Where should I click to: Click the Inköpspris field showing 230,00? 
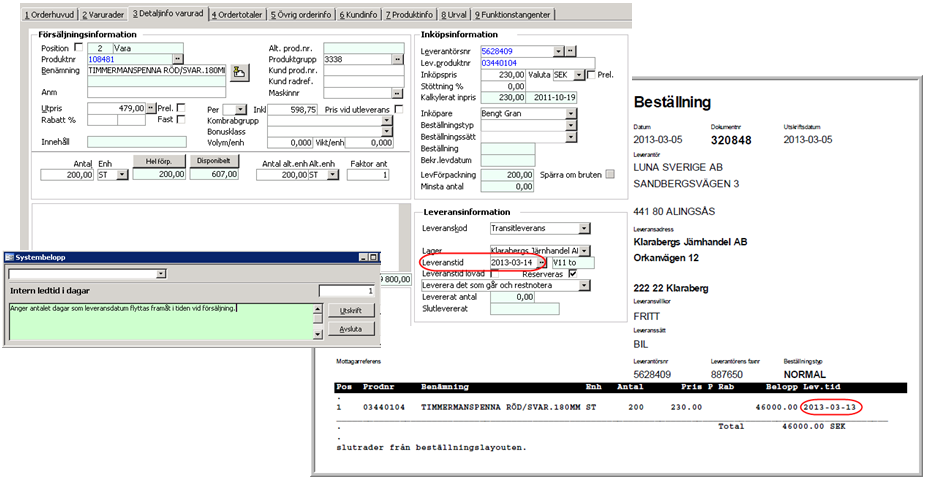click(503, 75)
